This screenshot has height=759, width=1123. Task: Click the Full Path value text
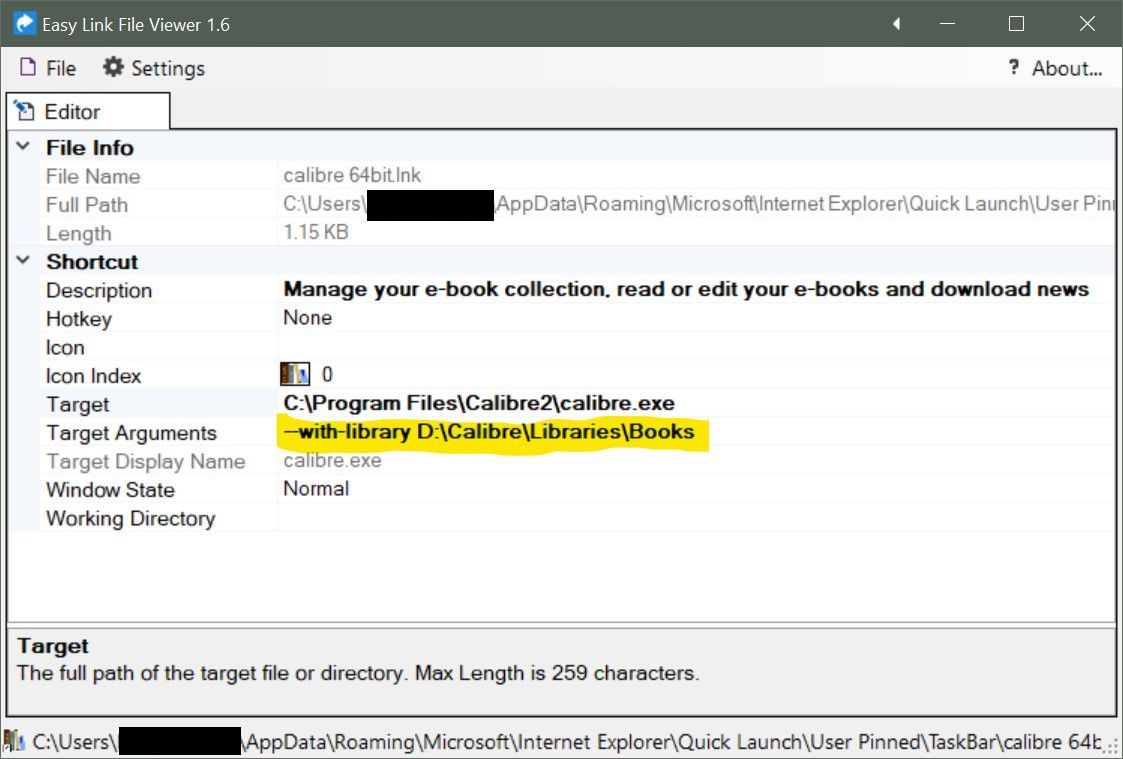pyautogui.click(x=699, y=203)
